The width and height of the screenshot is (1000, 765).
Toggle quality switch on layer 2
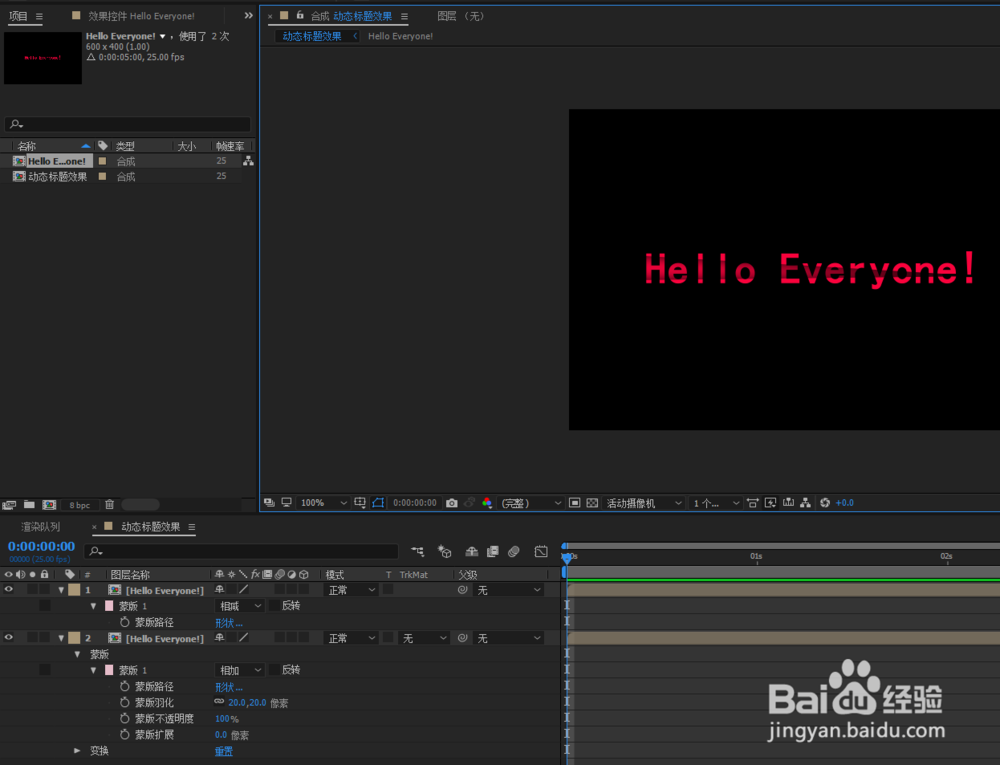click(244, 638)
